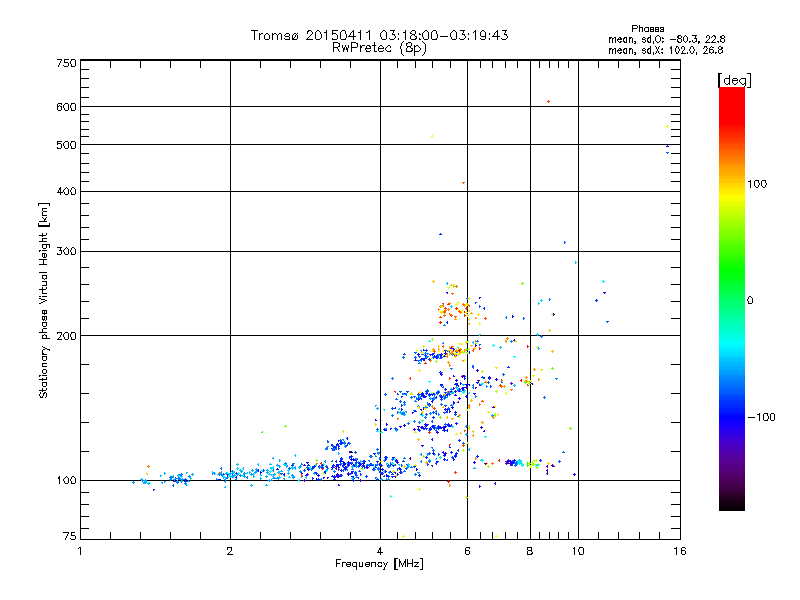Viewport: 800px width, 600px height.
Task: Click the orange-red echo cluster above 200 km
Action: (x=454, y=310)
